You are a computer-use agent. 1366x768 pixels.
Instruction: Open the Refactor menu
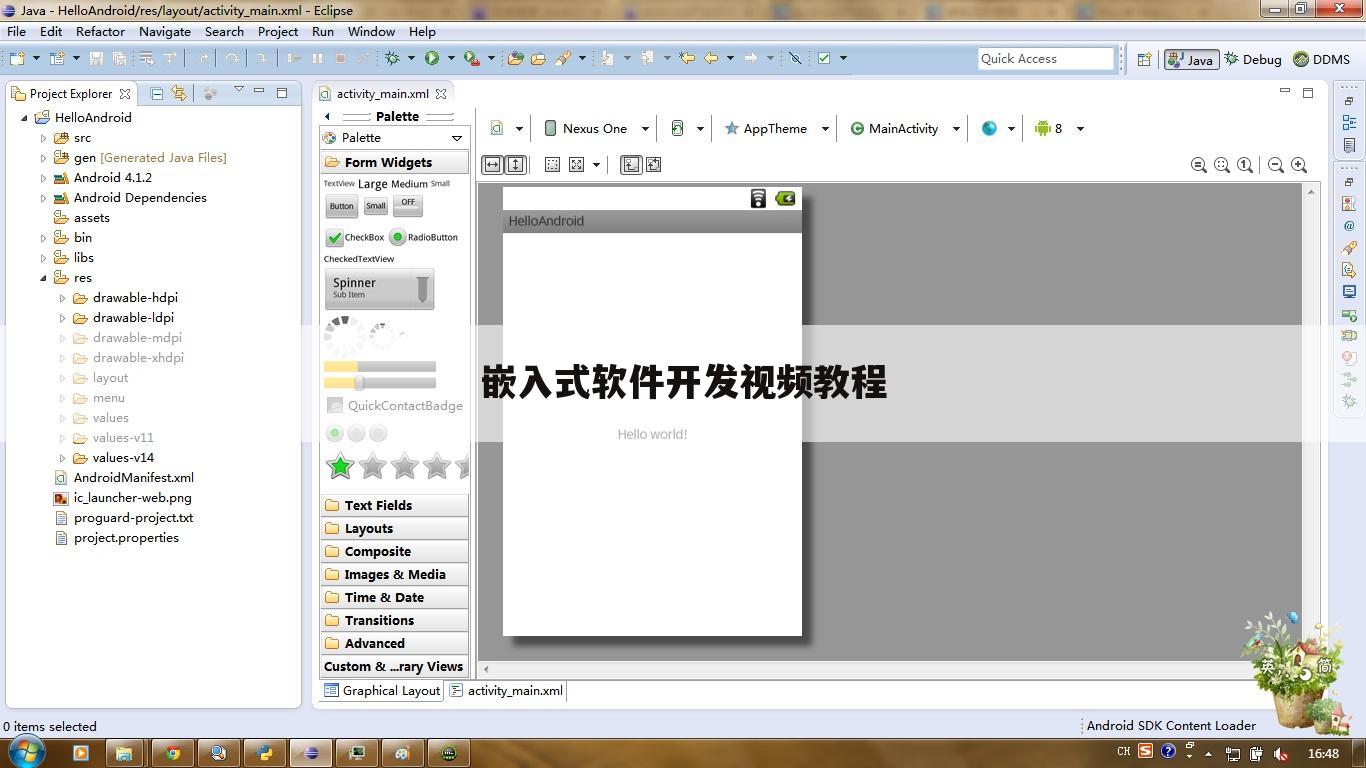(x=100, y=31)
